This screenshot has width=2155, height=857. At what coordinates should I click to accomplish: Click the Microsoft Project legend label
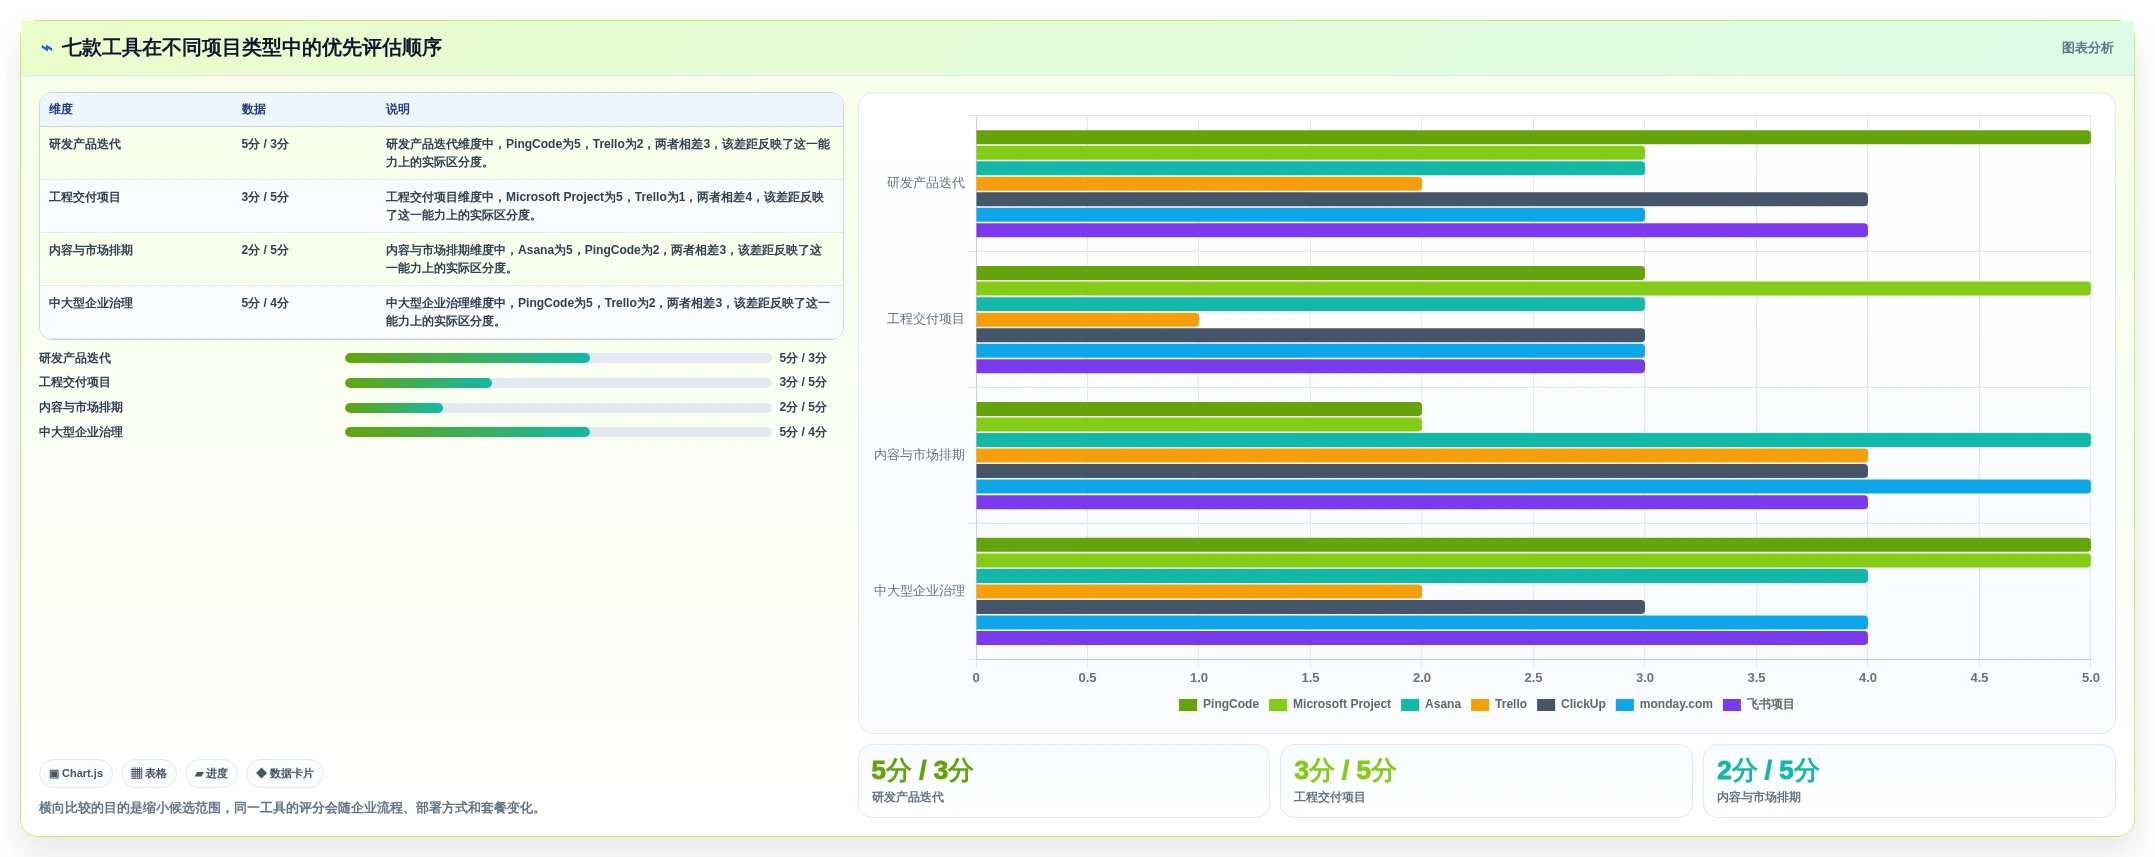point(1341,704)
